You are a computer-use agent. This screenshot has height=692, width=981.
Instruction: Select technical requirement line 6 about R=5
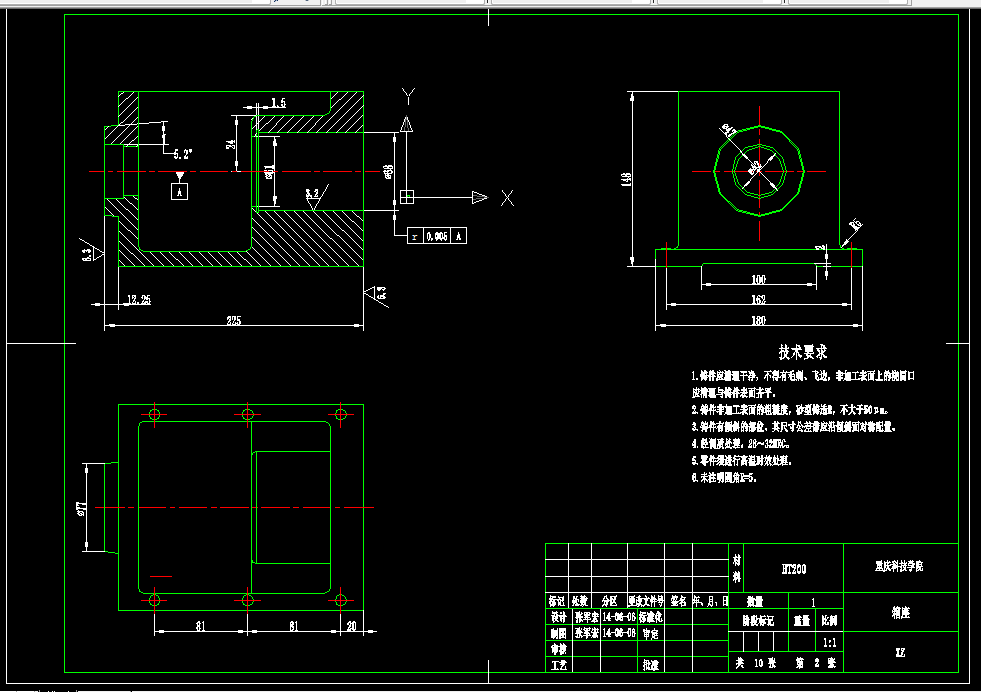724,477
